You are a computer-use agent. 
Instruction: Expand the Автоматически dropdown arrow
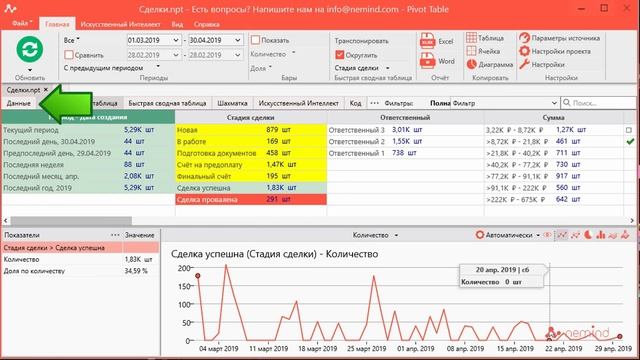coord(538,235)
